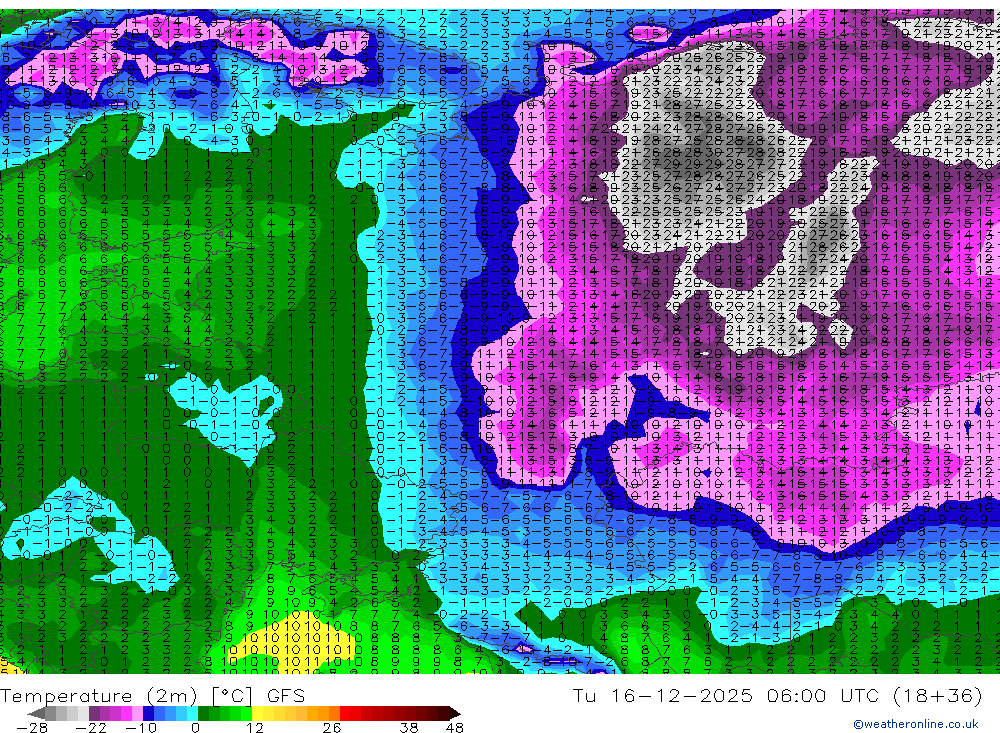Image resolution: width=1000 pixels, height=733 pixels.
Task: Click the dark maroon right arrow tip of color scale
Action: 454,713
